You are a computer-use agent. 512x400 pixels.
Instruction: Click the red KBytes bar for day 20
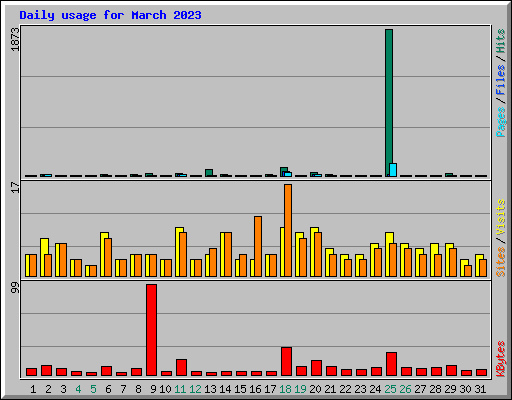click(x=316, y=368)
